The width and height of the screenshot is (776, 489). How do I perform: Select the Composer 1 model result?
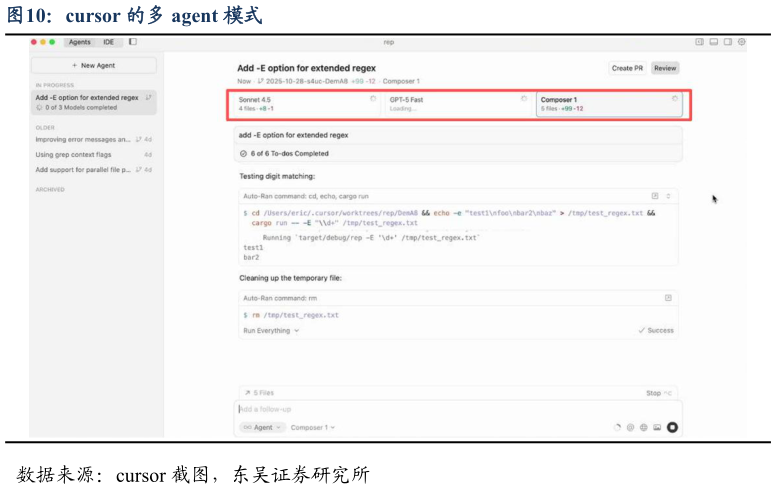pyautogui.click(x=608, y=104)
